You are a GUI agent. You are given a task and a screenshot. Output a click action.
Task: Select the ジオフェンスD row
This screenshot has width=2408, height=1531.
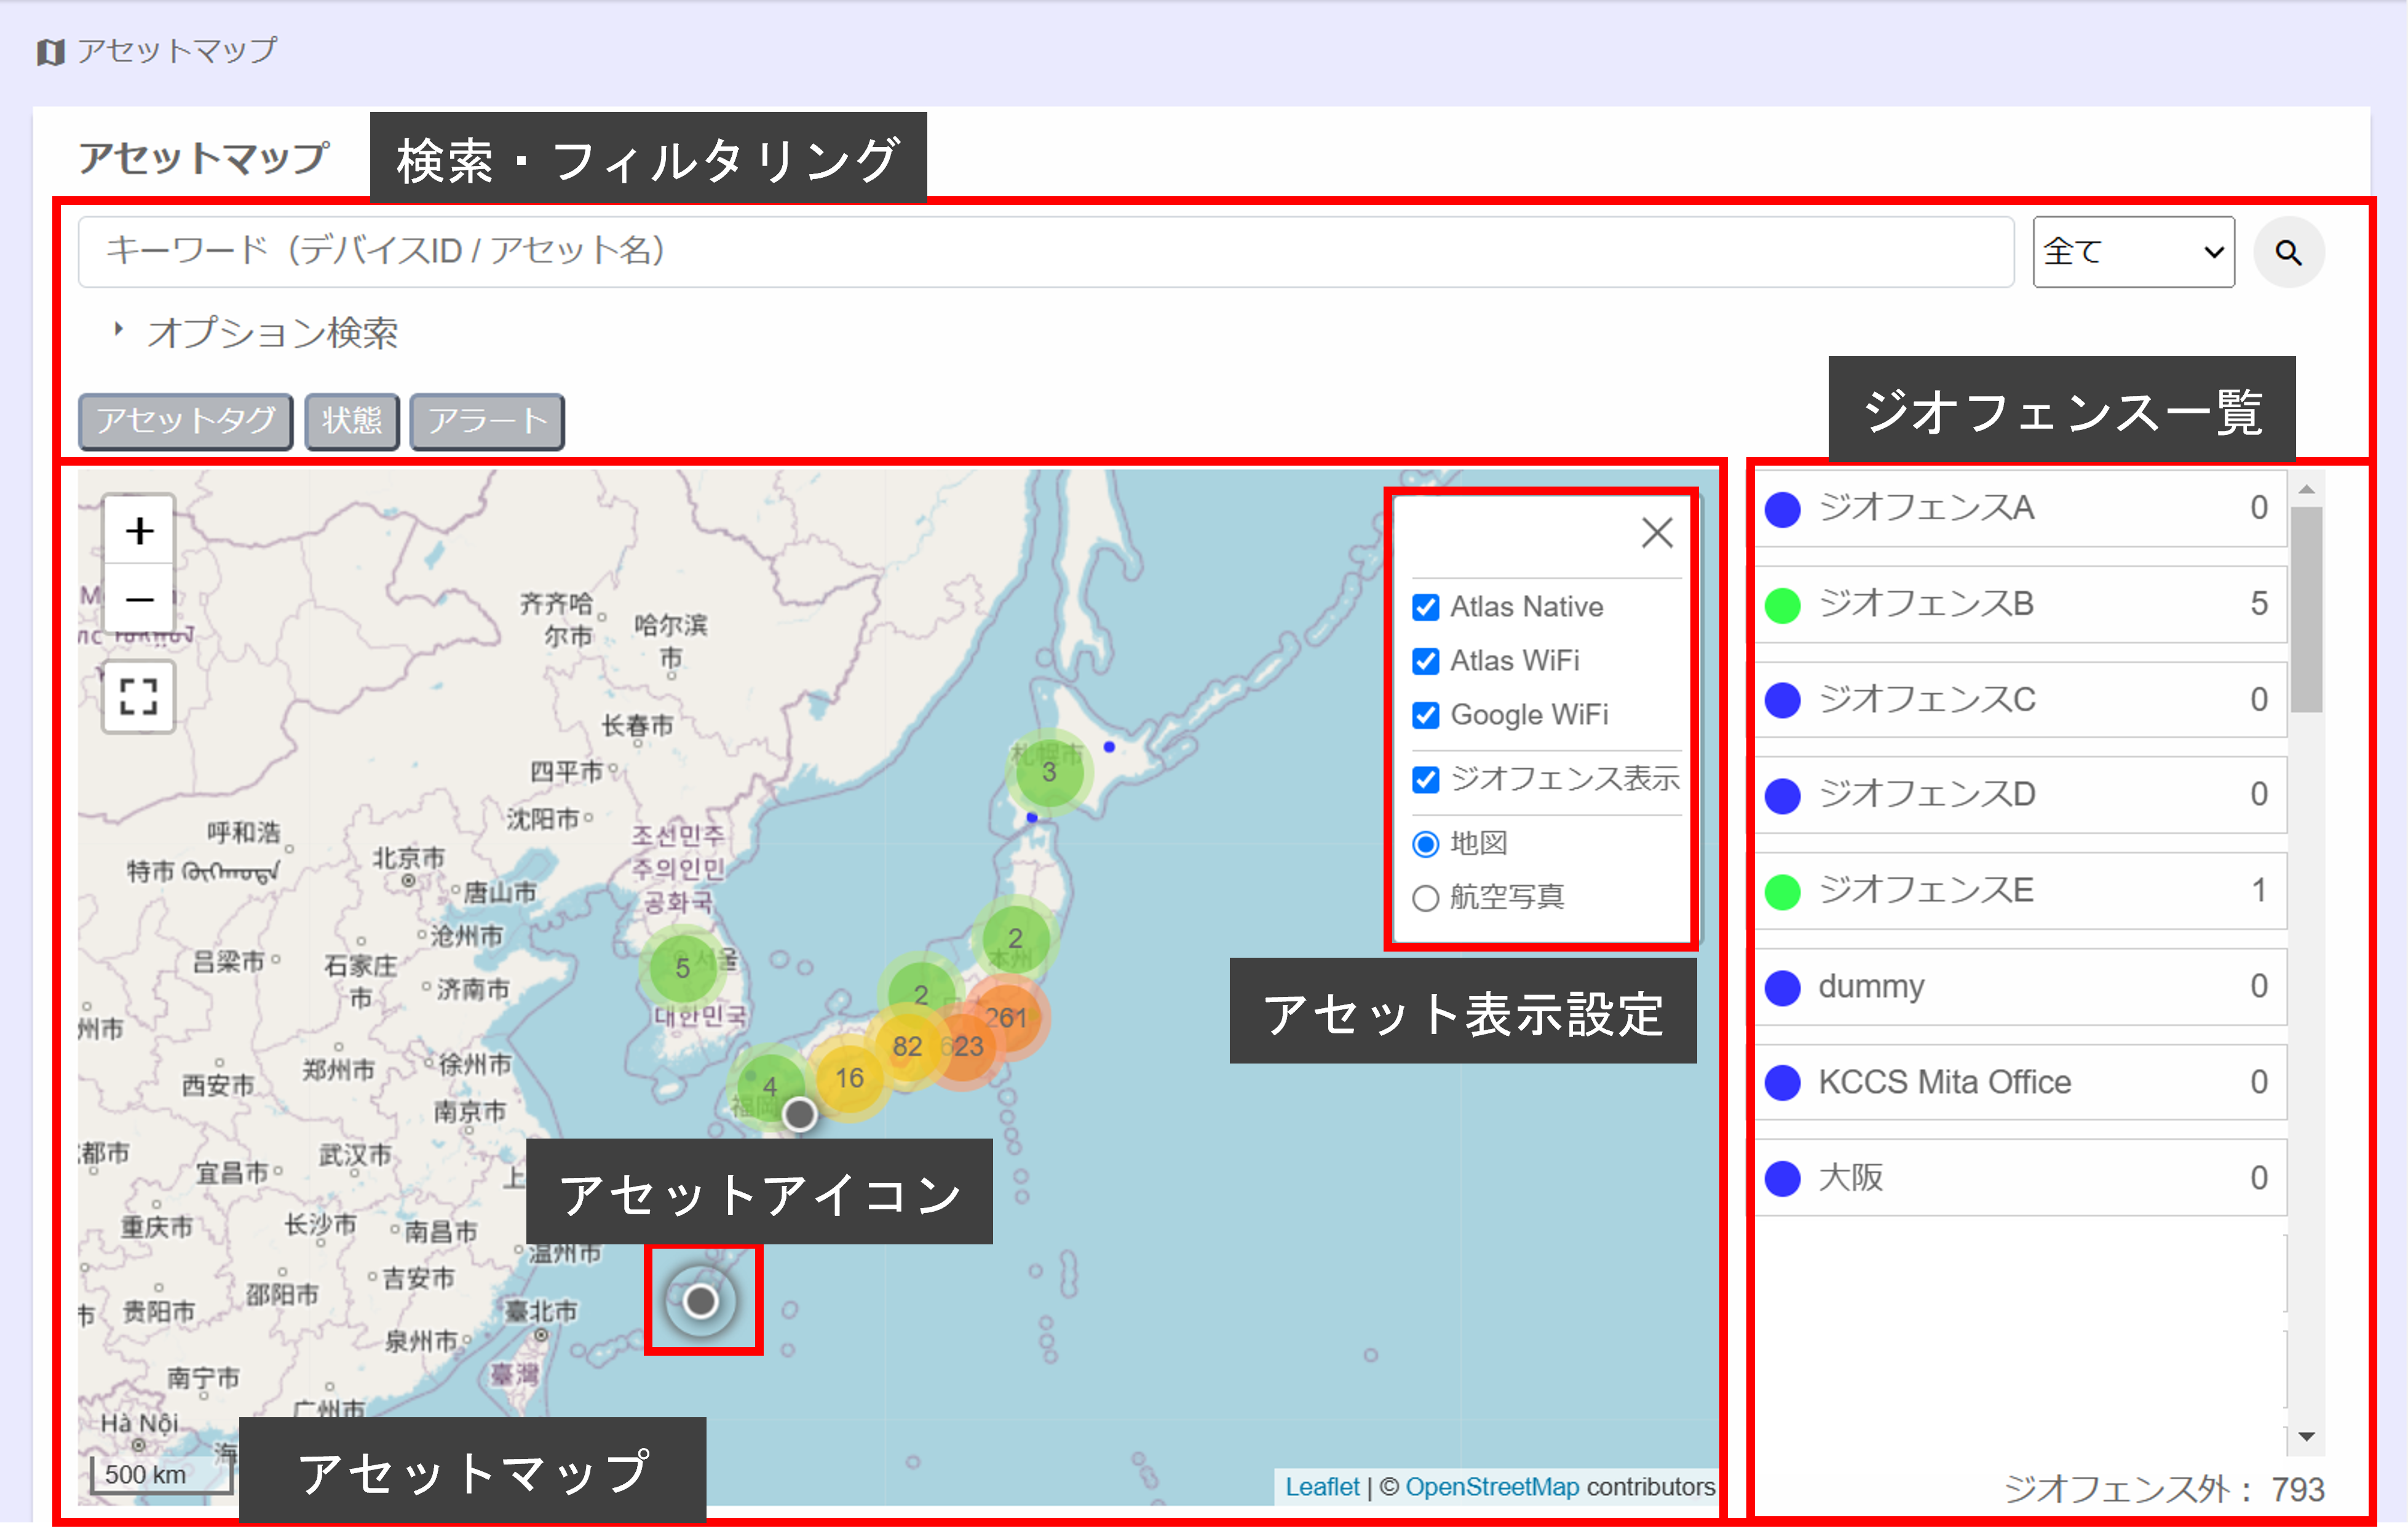2021,795
